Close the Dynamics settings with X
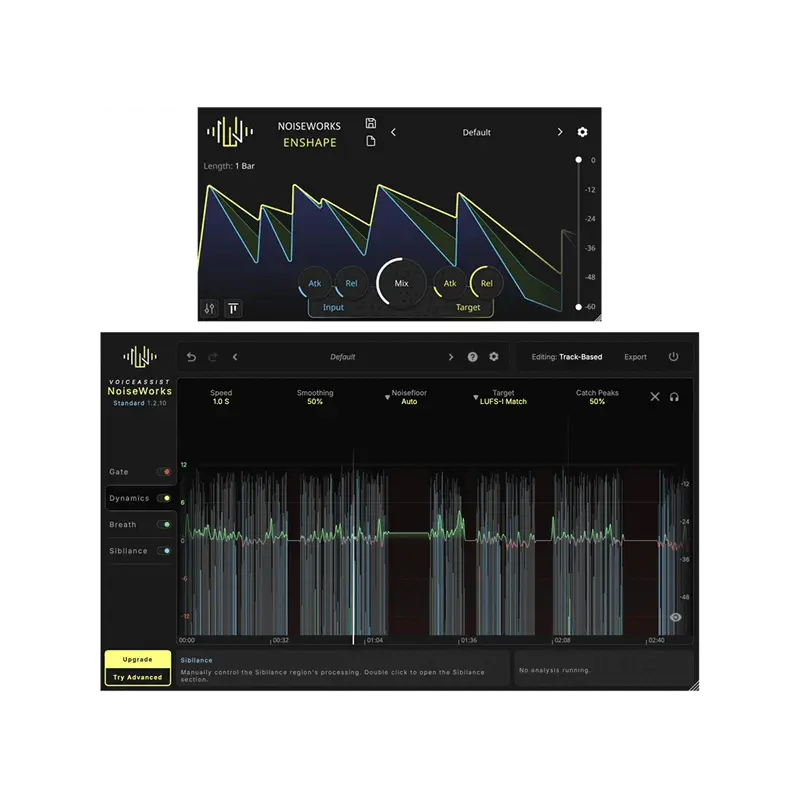This screenshot has width=800, height=800. tap(655, 397)
